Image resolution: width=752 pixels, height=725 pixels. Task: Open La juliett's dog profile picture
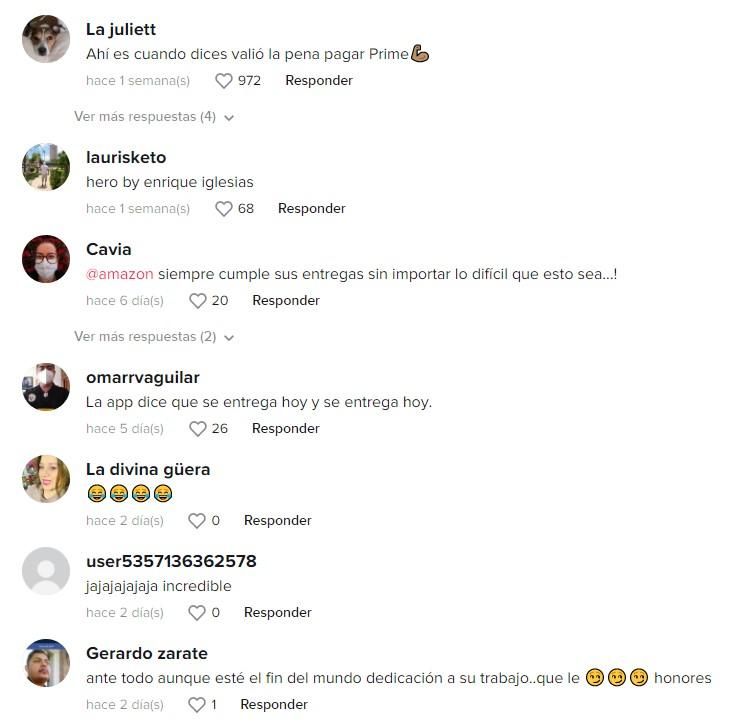tap(46, 39)
